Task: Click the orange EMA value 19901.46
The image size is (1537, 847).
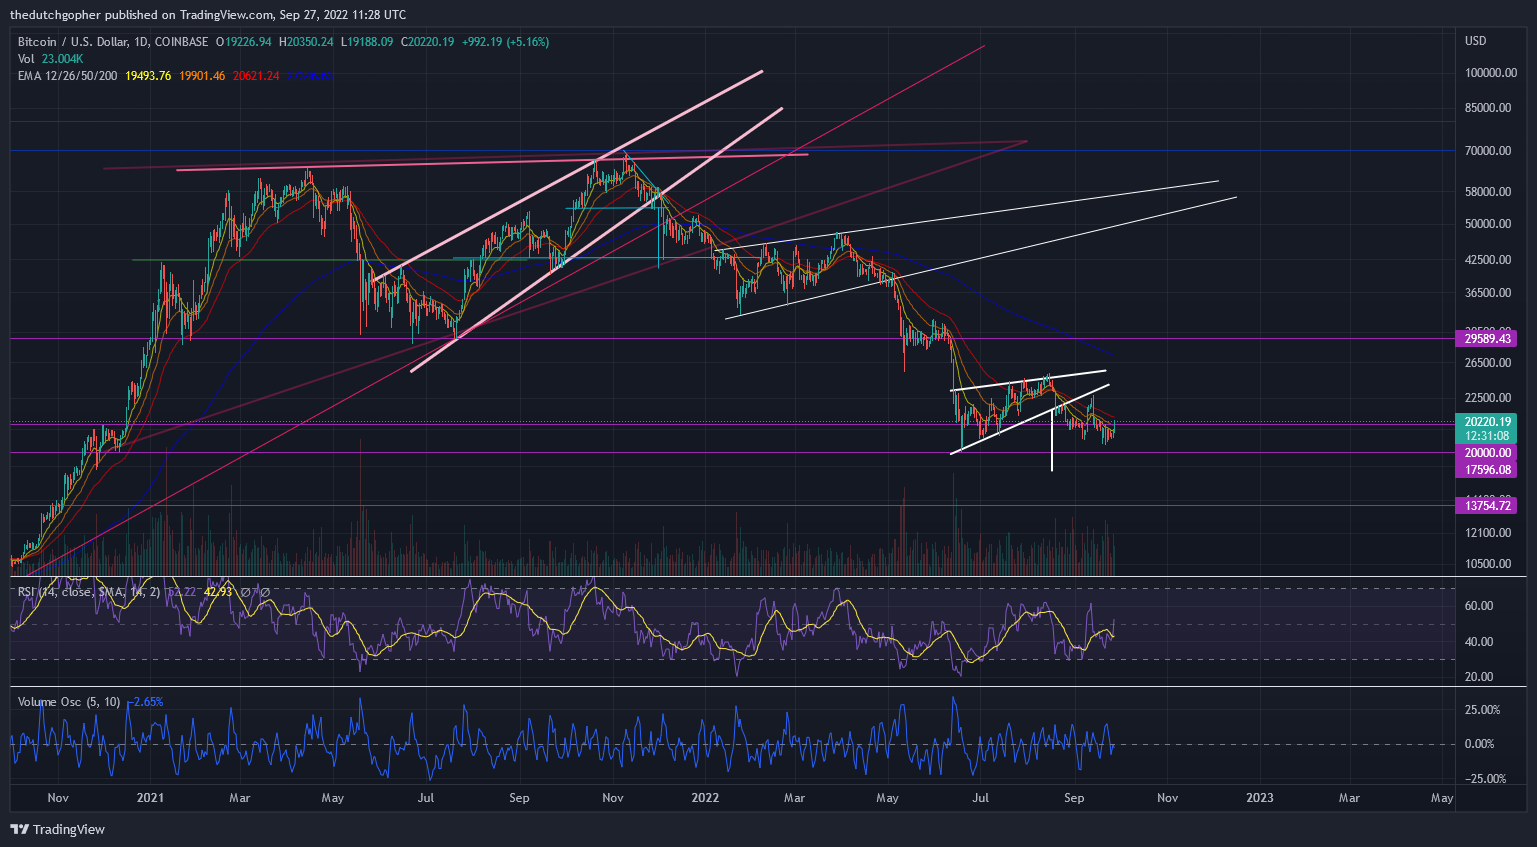Action: [x=202, y=76]
